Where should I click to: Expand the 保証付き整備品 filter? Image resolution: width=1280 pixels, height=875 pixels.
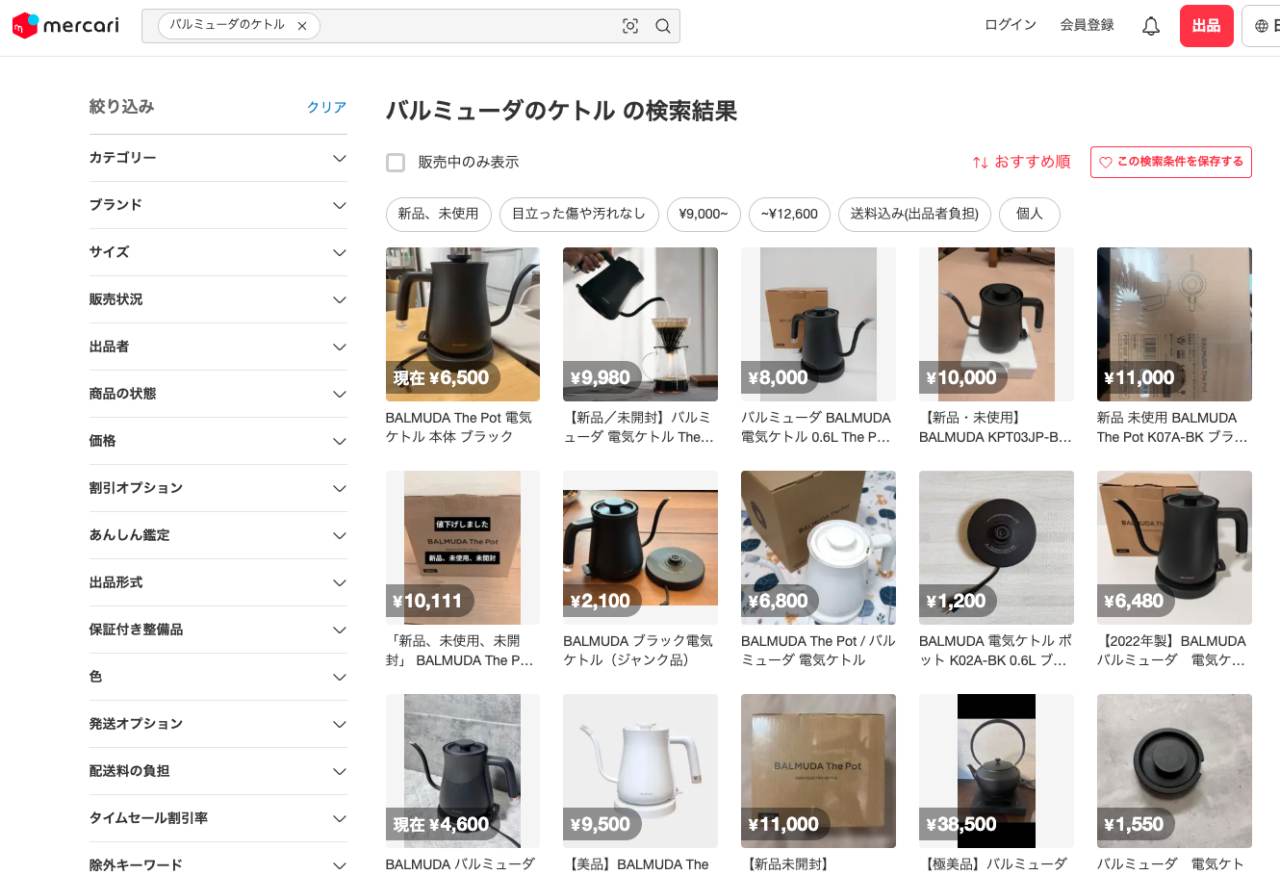218,630
